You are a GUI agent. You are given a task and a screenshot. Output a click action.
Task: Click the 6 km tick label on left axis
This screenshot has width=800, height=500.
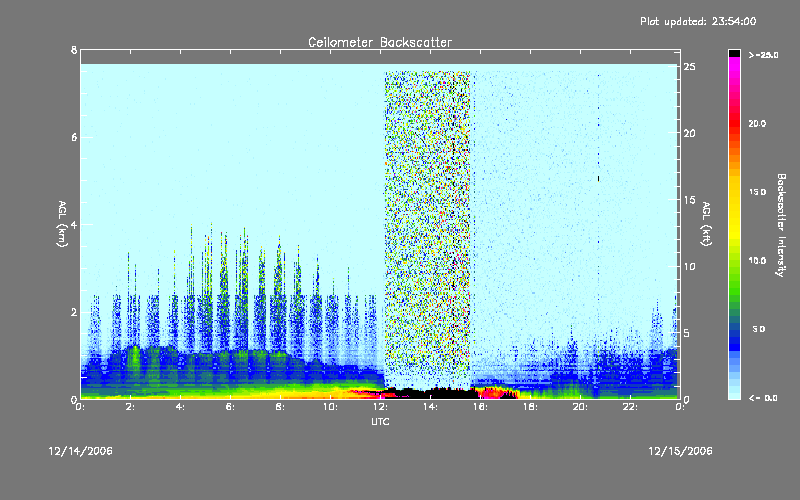pos(74,137)
